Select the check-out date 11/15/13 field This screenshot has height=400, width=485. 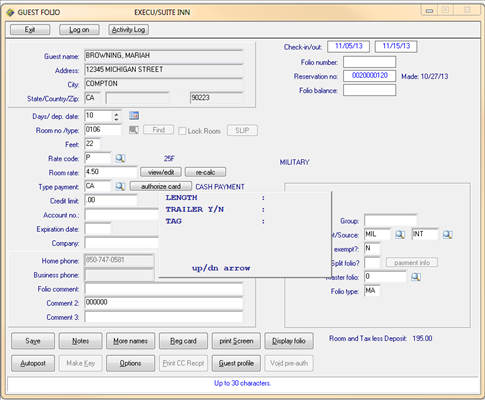point(396,46)
